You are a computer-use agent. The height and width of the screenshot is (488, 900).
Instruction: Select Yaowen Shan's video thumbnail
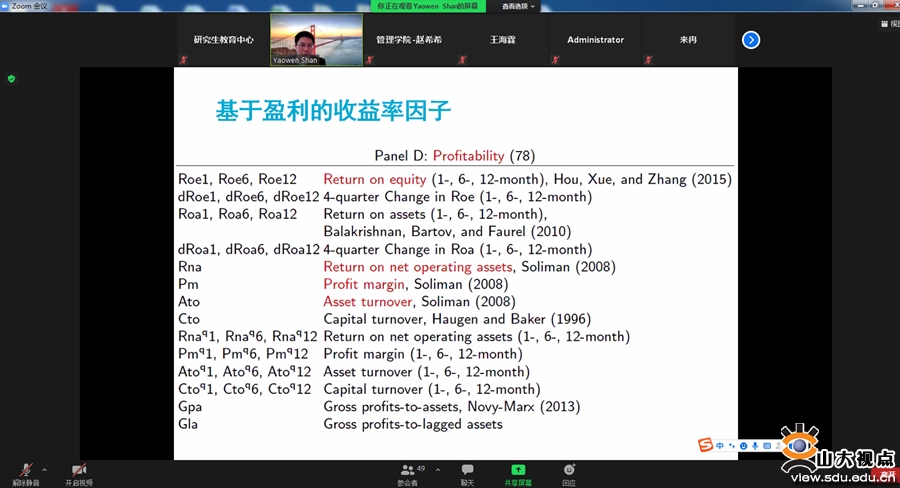coord(316,39)
